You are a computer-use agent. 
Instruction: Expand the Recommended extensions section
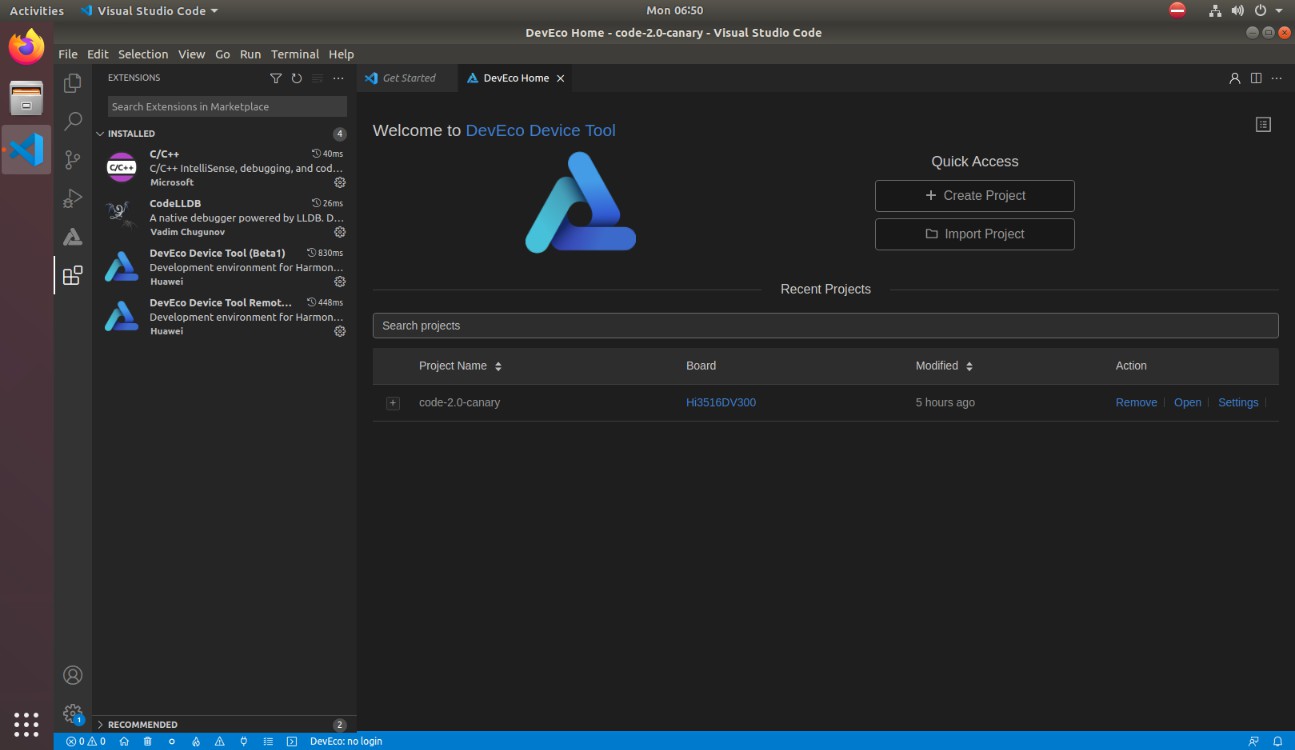click(100, 724)
